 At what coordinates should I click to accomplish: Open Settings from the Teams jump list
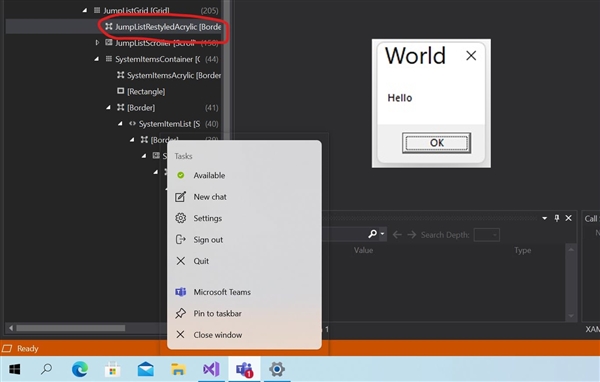coord(244,218)
